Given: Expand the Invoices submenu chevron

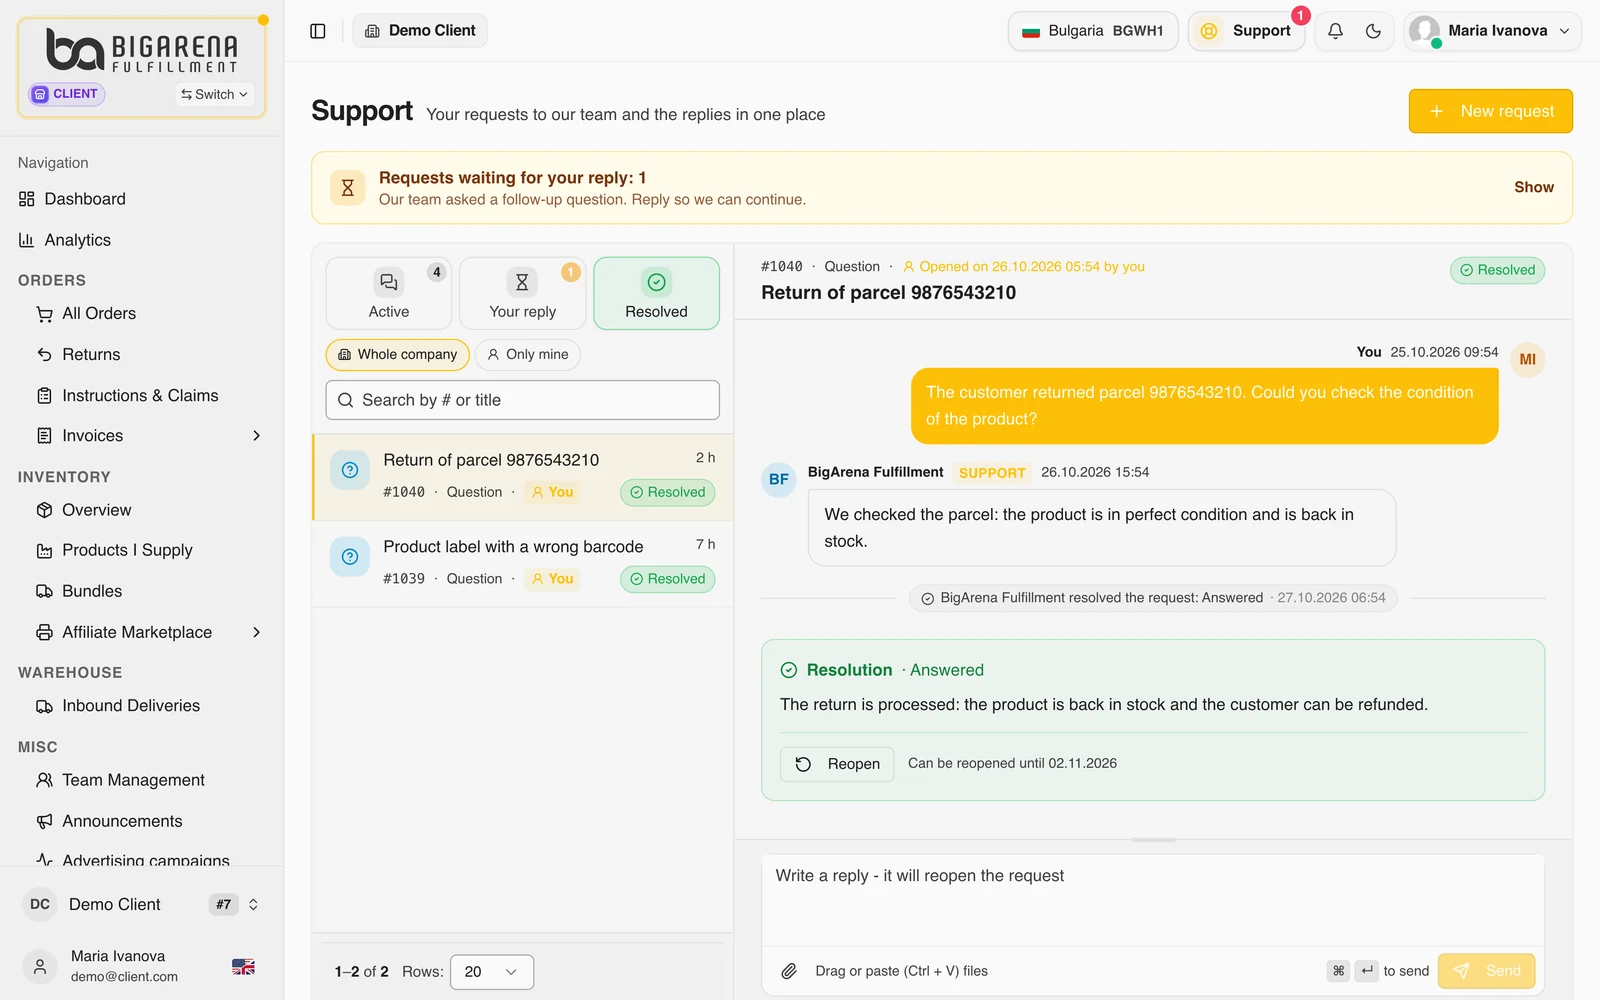Looking at the screenshot, I should pyautogui.click(x=257, y=436).
